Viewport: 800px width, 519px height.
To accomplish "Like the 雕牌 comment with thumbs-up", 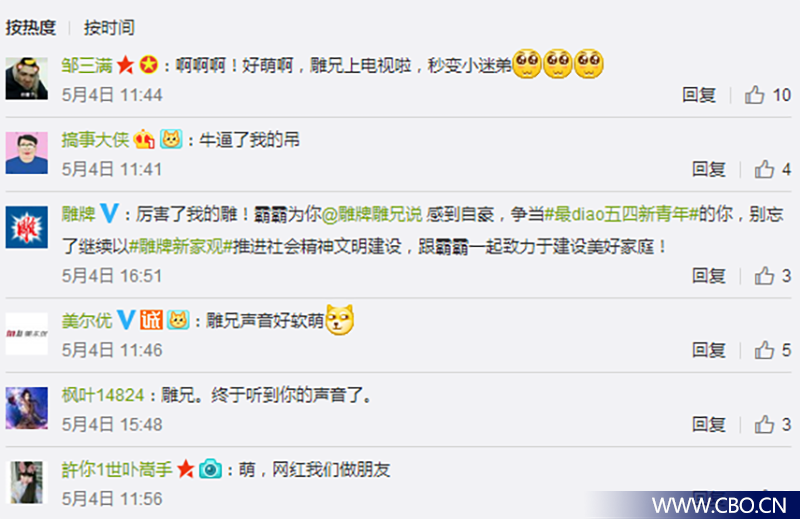I will click(x=764, y=276).
